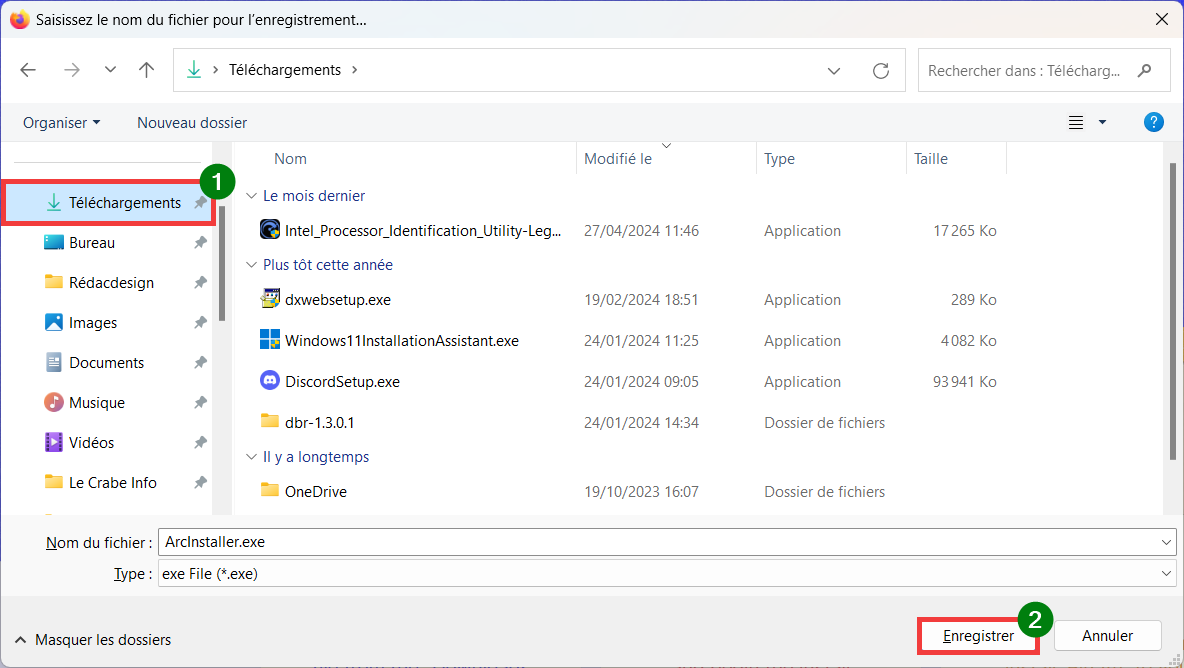Image resolution: width=1184 pixels, height=668 pixels.
Task: Open the file Type dropdown
Action: tap(1166, 574)
